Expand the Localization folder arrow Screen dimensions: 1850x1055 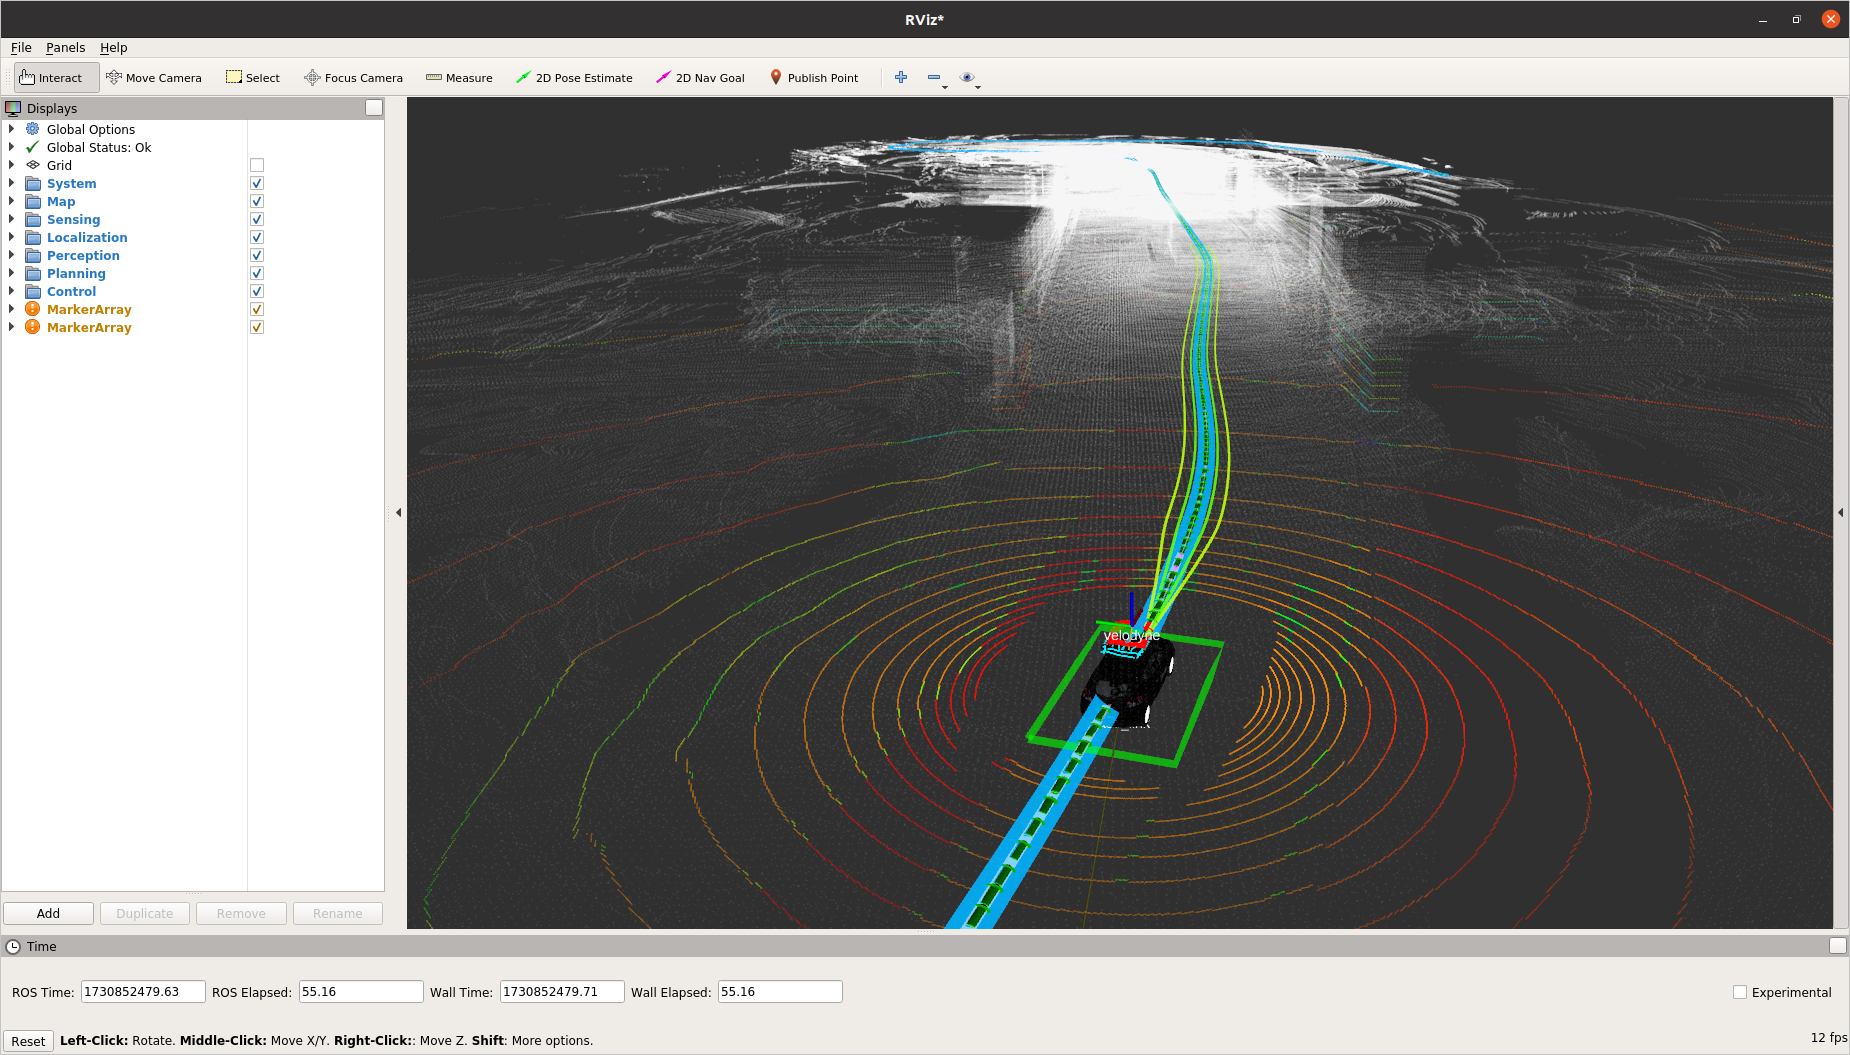12,237
